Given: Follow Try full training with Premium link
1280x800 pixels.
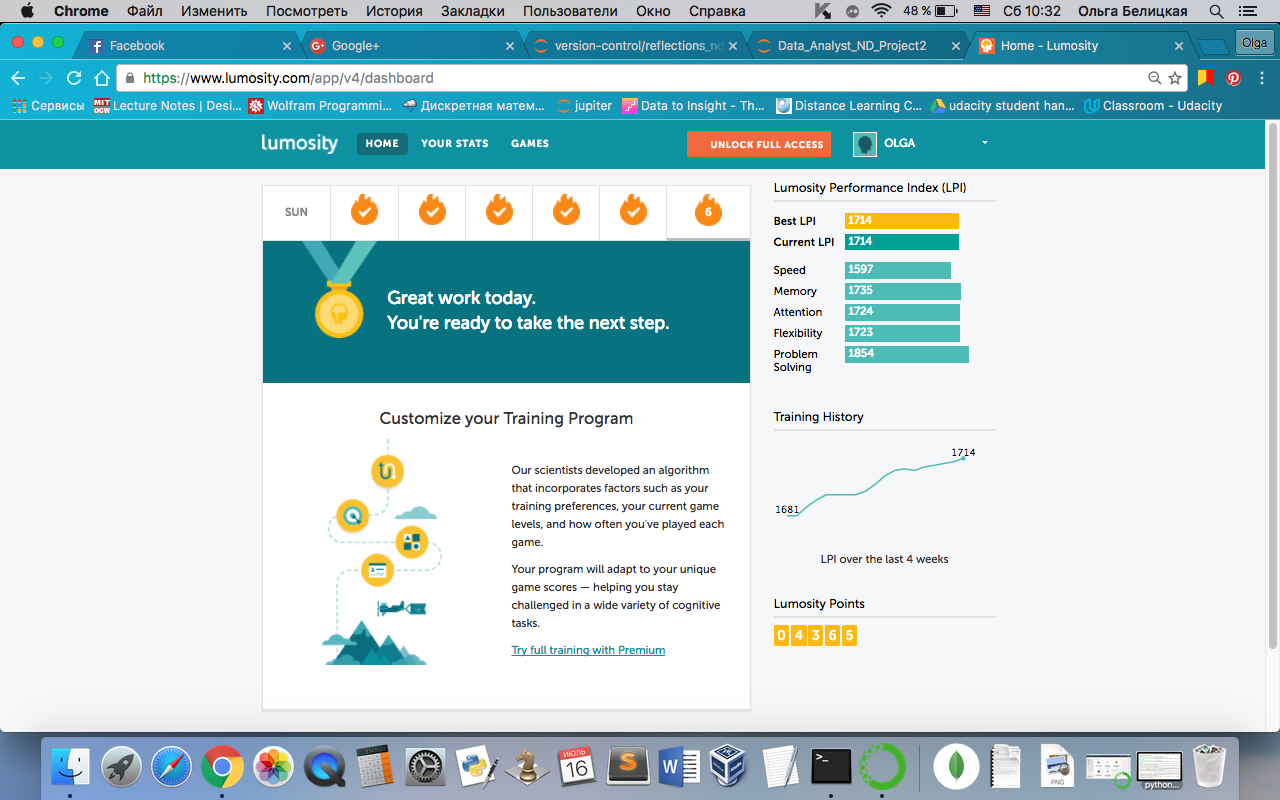Looking at the screenshot, I should tap(588, 650).
